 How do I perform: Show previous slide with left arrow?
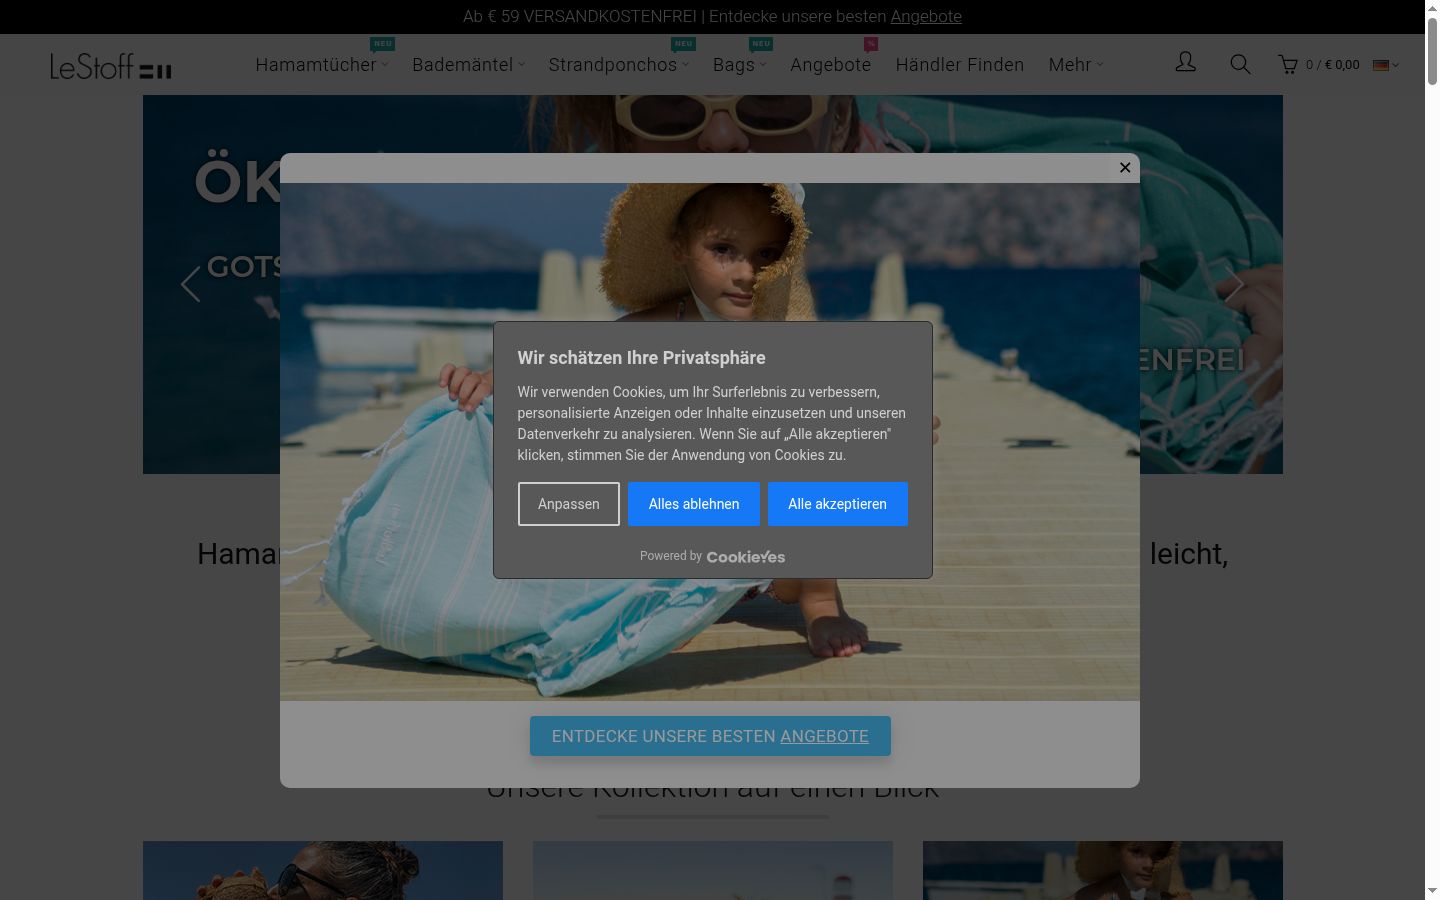click(x=190, y=284)
